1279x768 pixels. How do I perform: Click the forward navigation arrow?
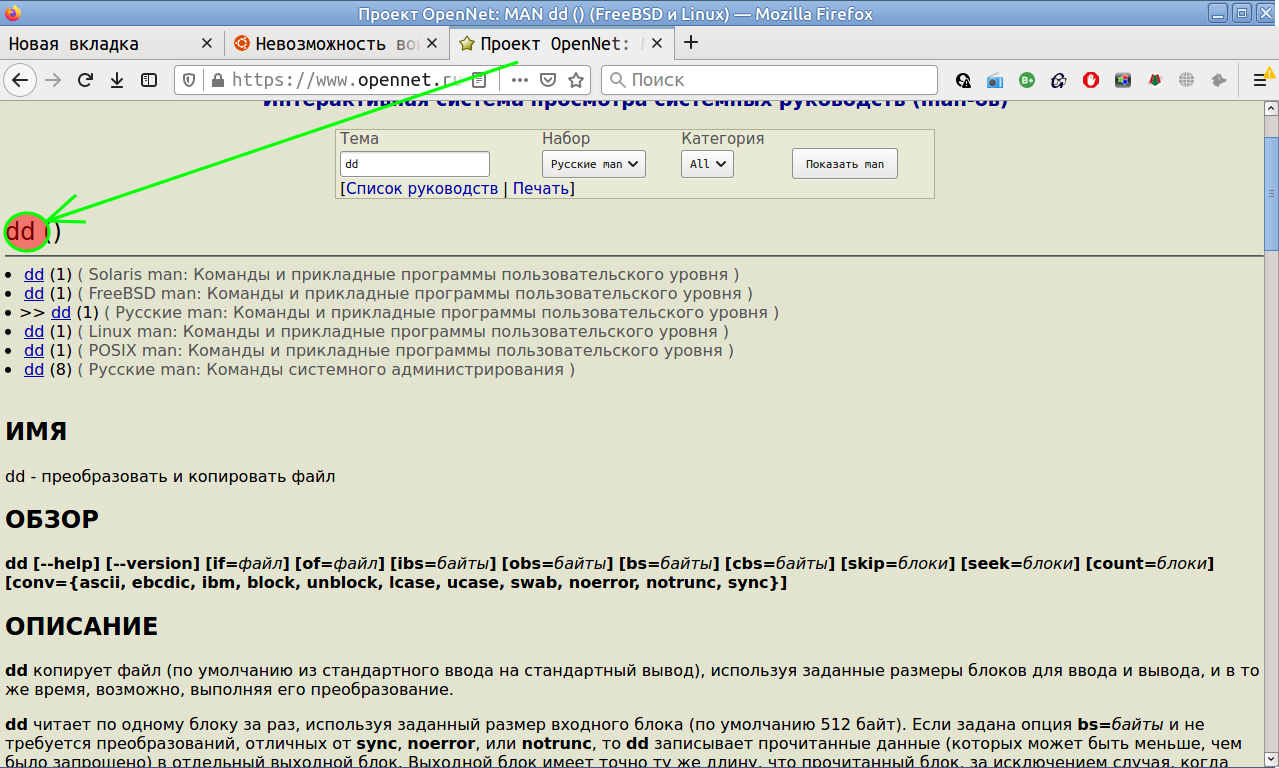53,80
